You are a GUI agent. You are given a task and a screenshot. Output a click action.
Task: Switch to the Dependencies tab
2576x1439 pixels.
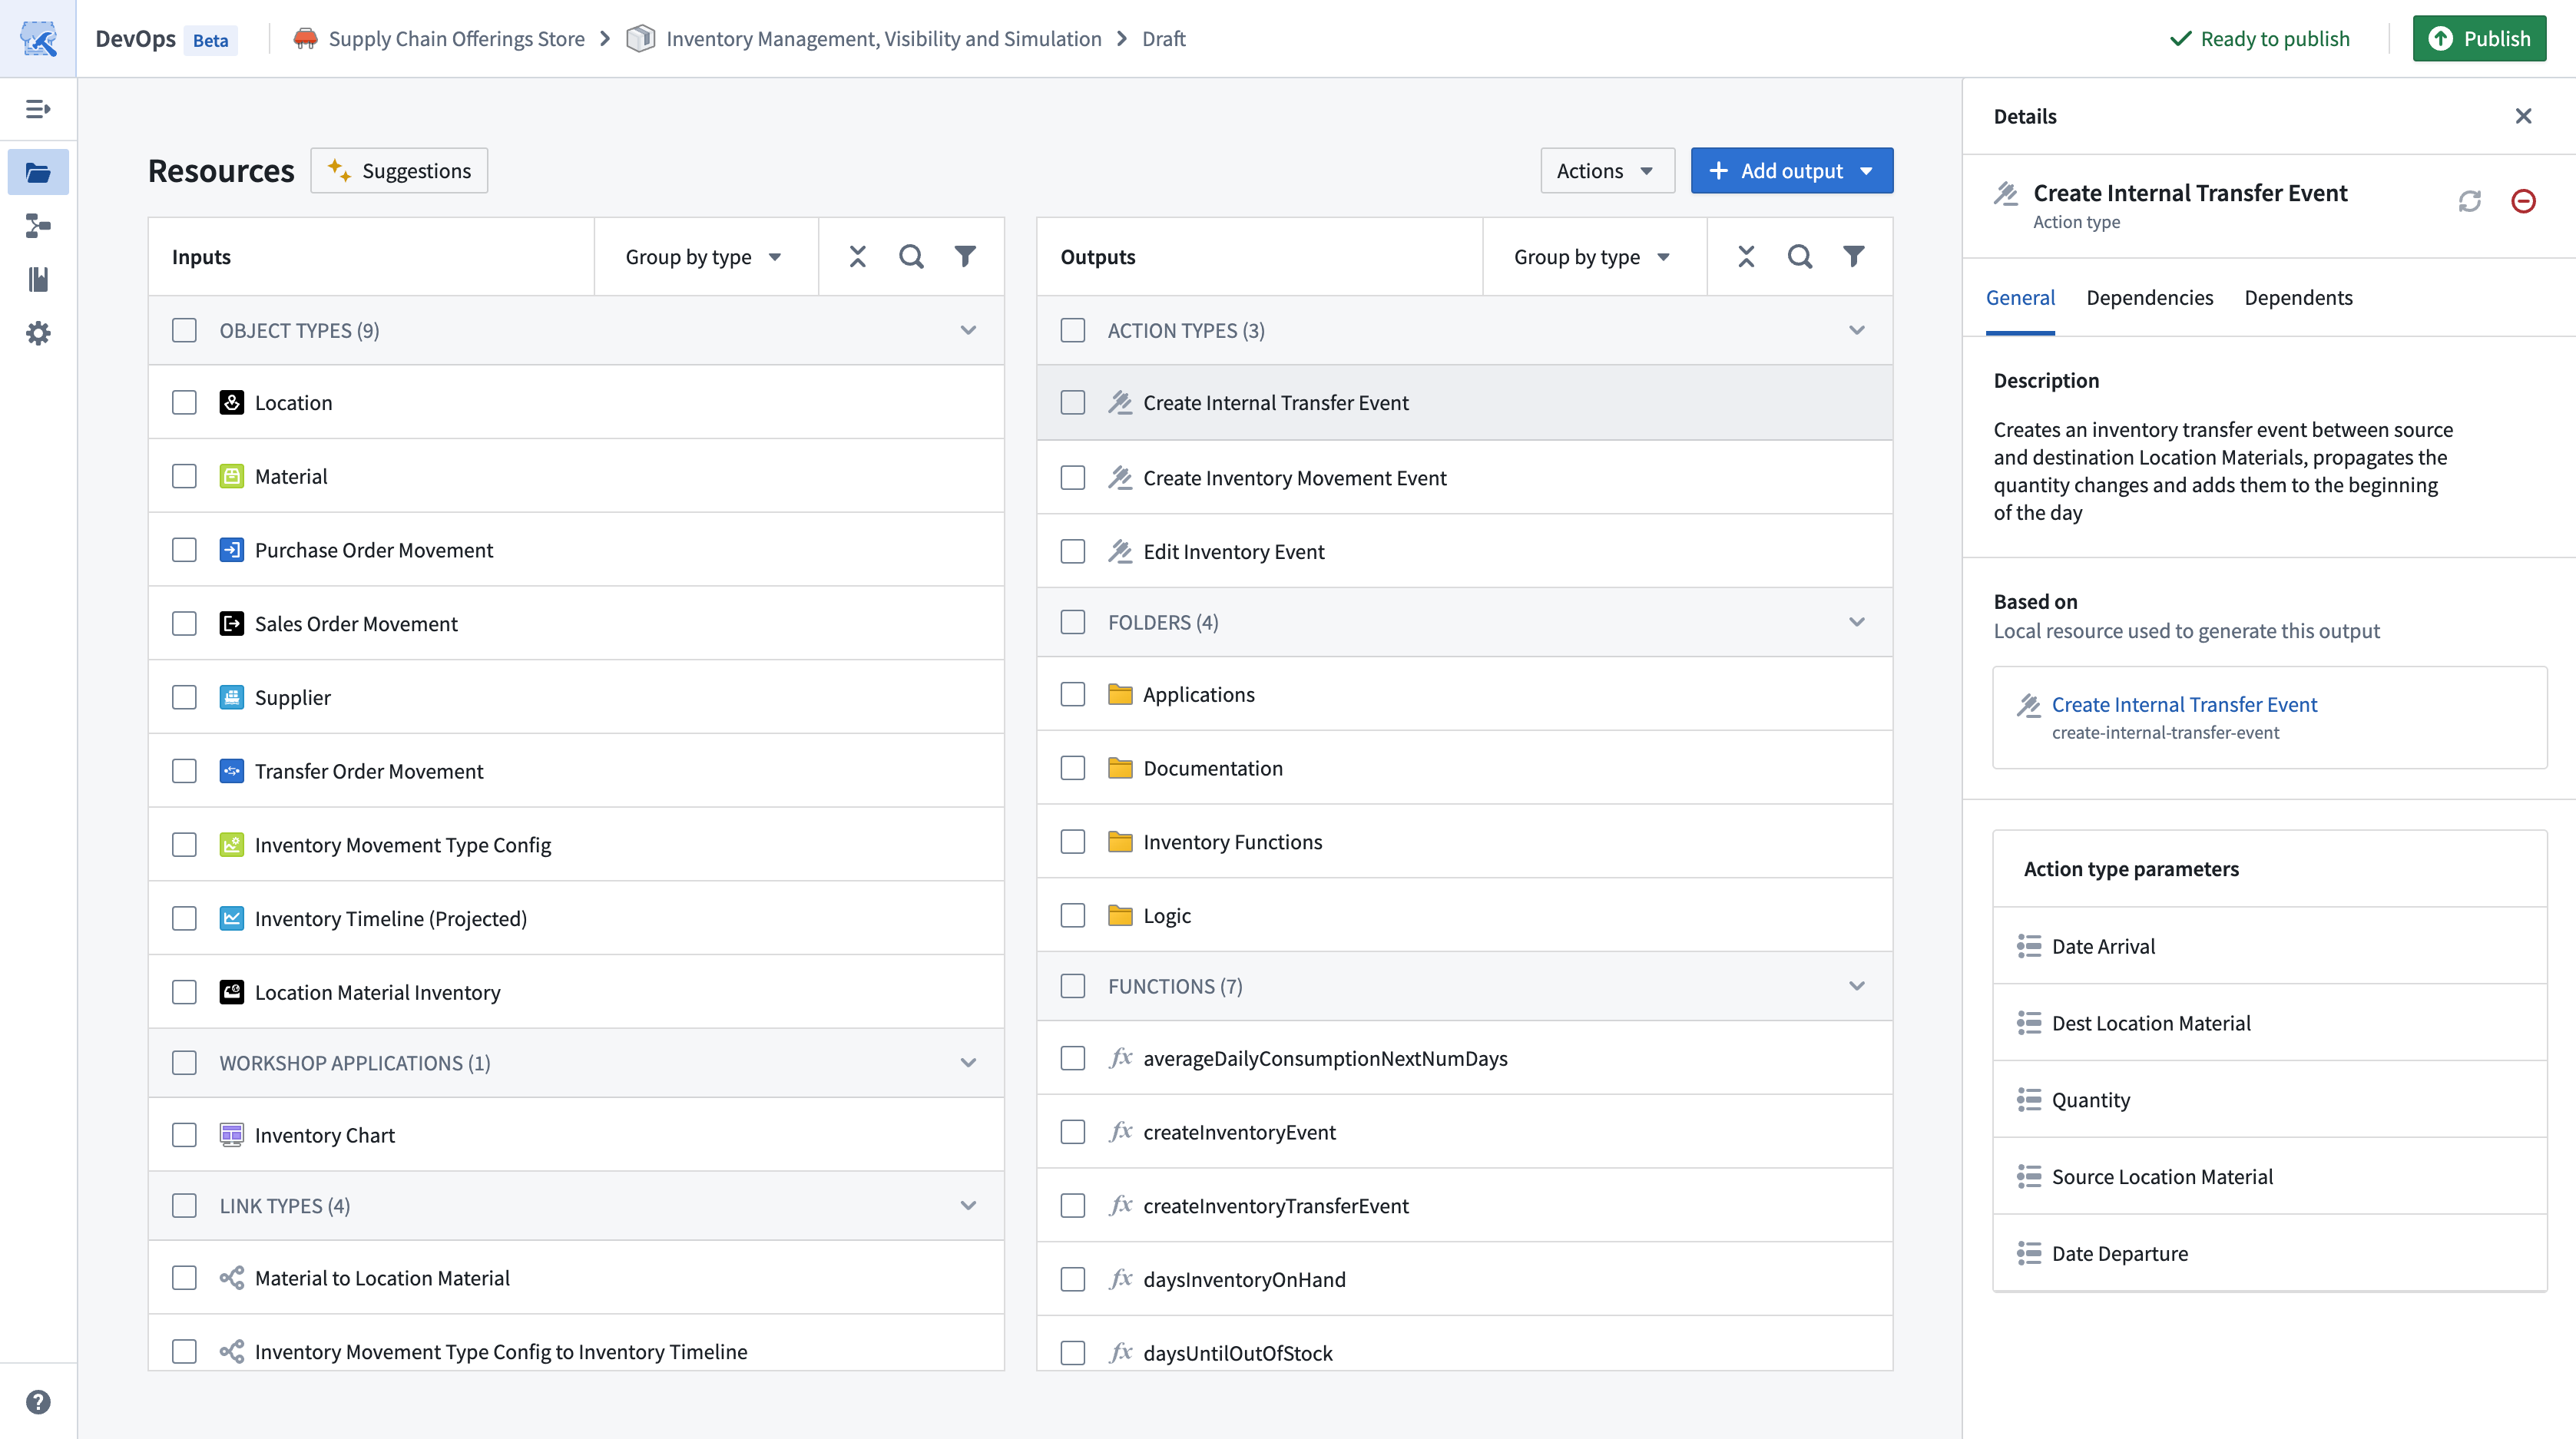pyautogui.click(x=2149, y=298)
